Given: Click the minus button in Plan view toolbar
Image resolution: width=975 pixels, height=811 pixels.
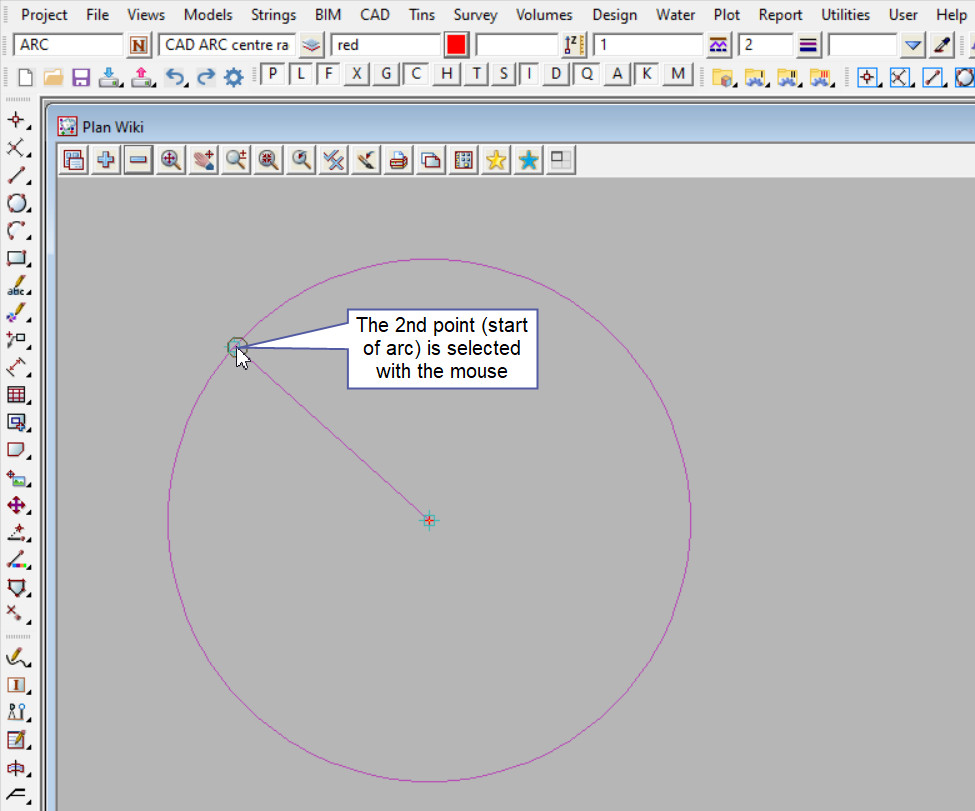Looking at the screenshot, I should point(138,160).
